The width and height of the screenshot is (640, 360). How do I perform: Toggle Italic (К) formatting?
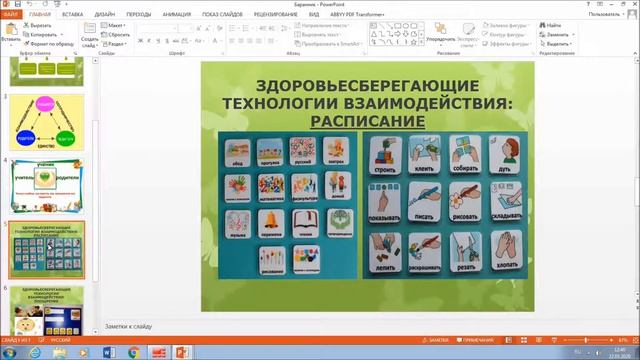pyautogui.click(x=149, y=41)
